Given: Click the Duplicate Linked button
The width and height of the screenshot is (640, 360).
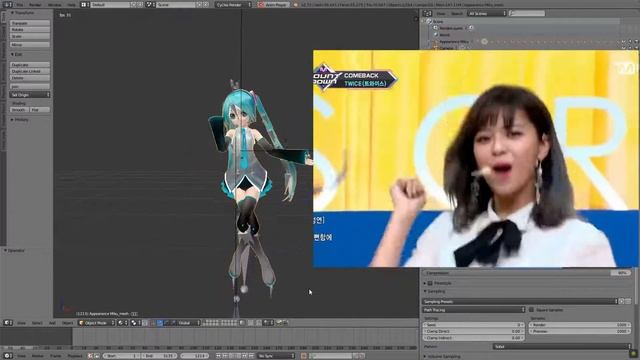Looking at the screenshot, I should click(x=30, y=71).
